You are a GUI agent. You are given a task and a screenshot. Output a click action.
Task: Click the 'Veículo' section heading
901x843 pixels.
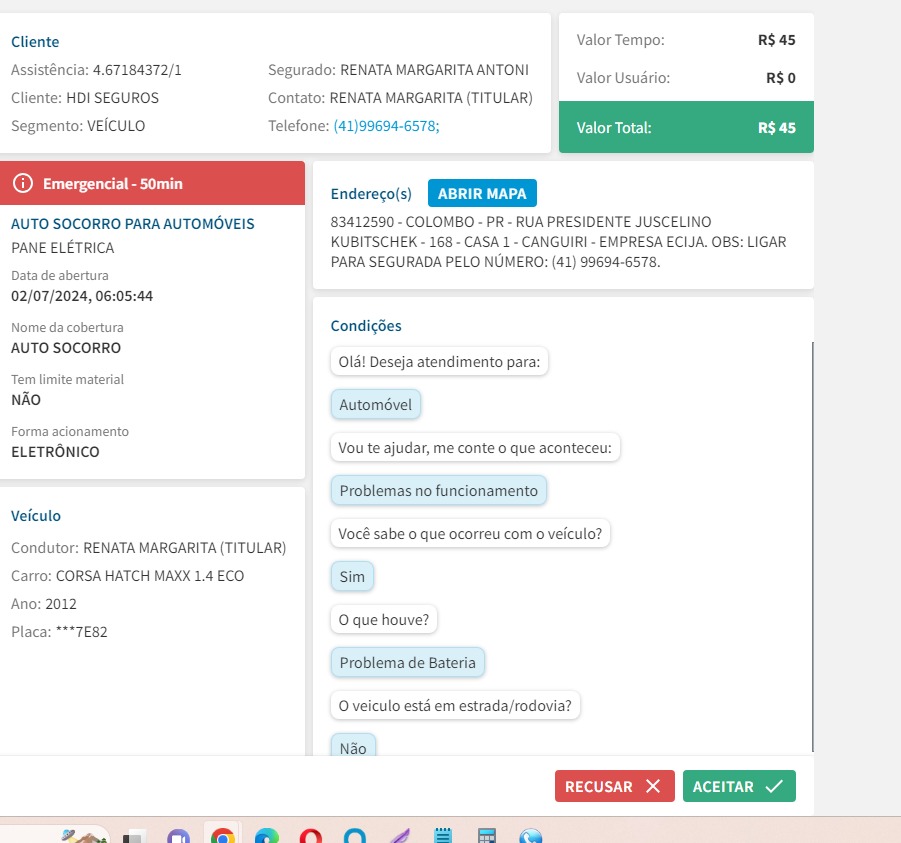click(x=36, y=515)
